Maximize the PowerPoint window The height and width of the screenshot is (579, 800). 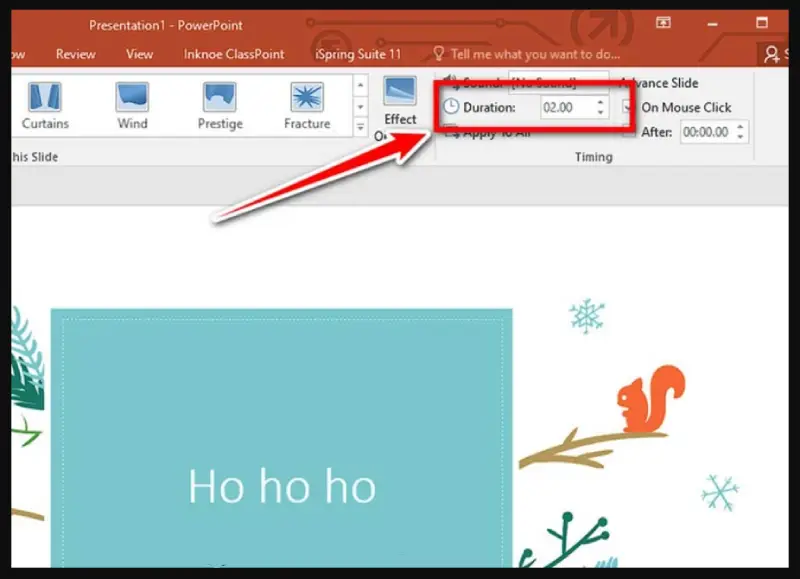tap(762, 22)
